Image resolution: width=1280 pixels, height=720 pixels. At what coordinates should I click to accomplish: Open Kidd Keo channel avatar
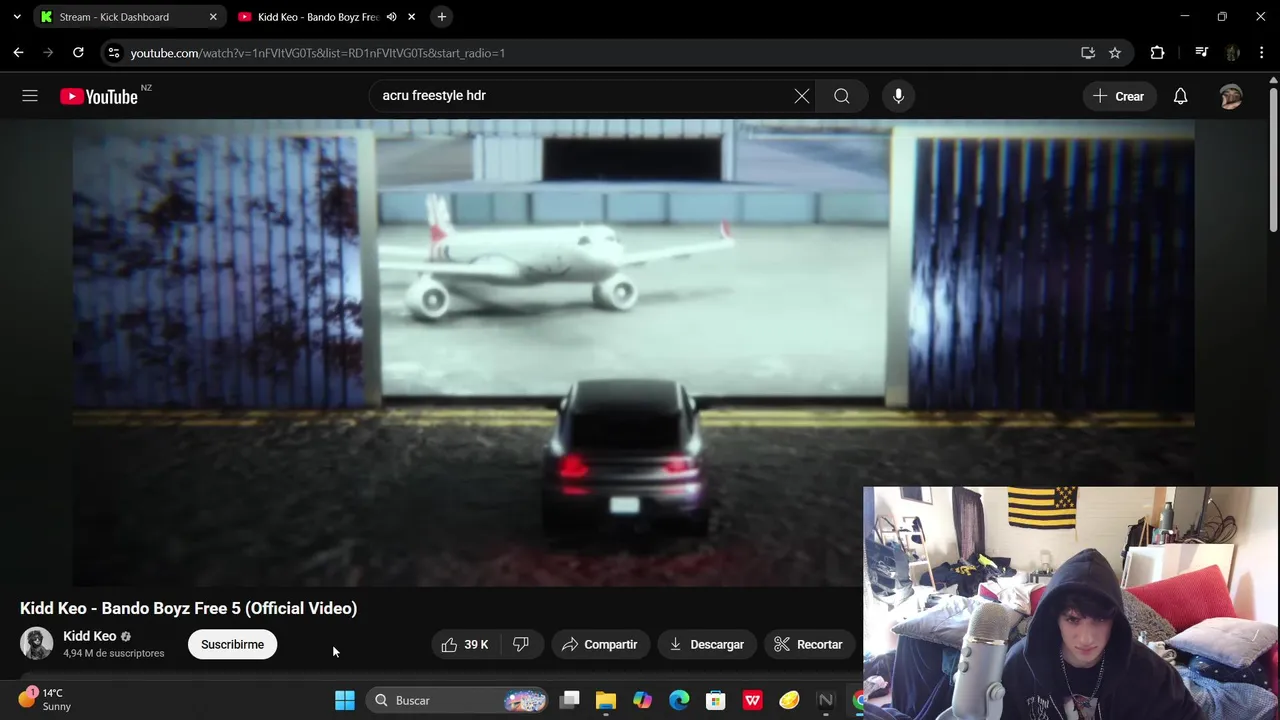[x=37, y=644]
